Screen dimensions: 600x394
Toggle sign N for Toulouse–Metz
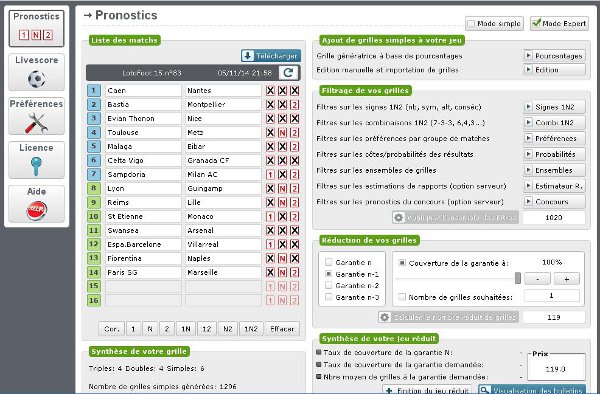(282, 133)
